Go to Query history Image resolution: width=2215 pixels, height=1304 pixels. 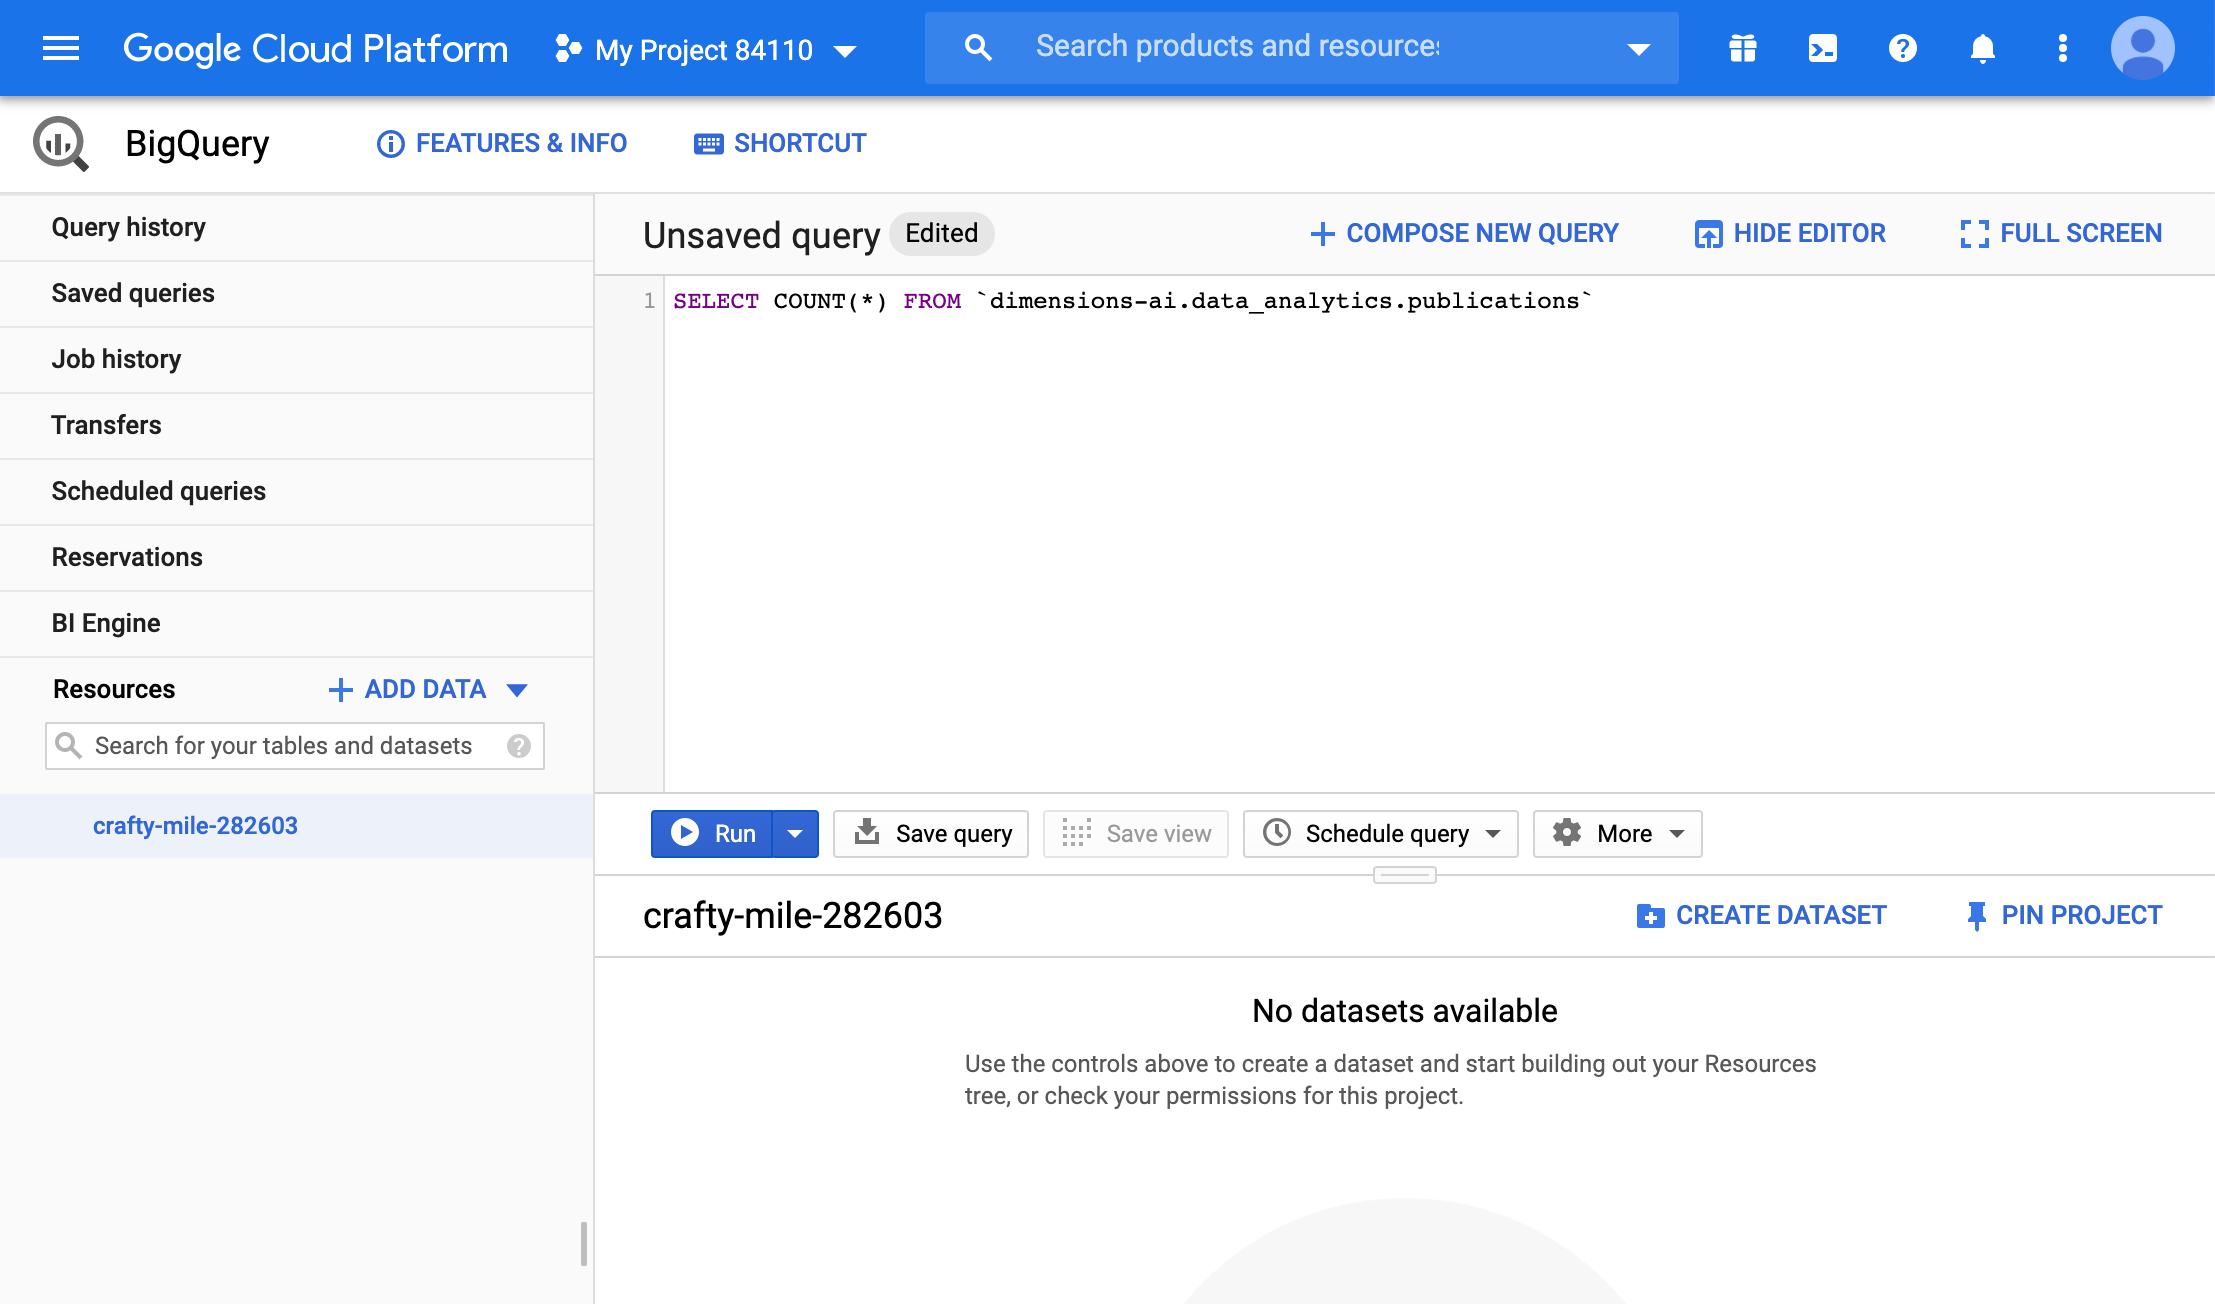pos(297,228)
